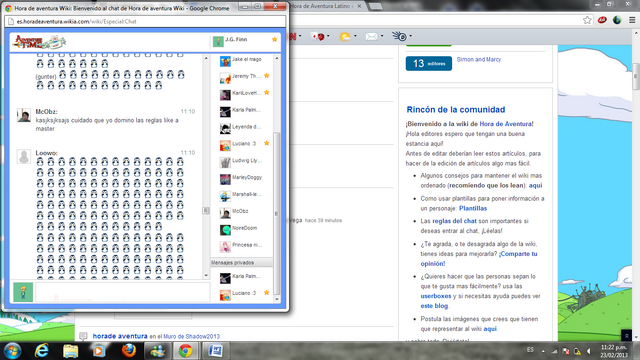640x360 pixels.
Task: Click NoireDoom avatar in user list
Action: pos(225,230)
